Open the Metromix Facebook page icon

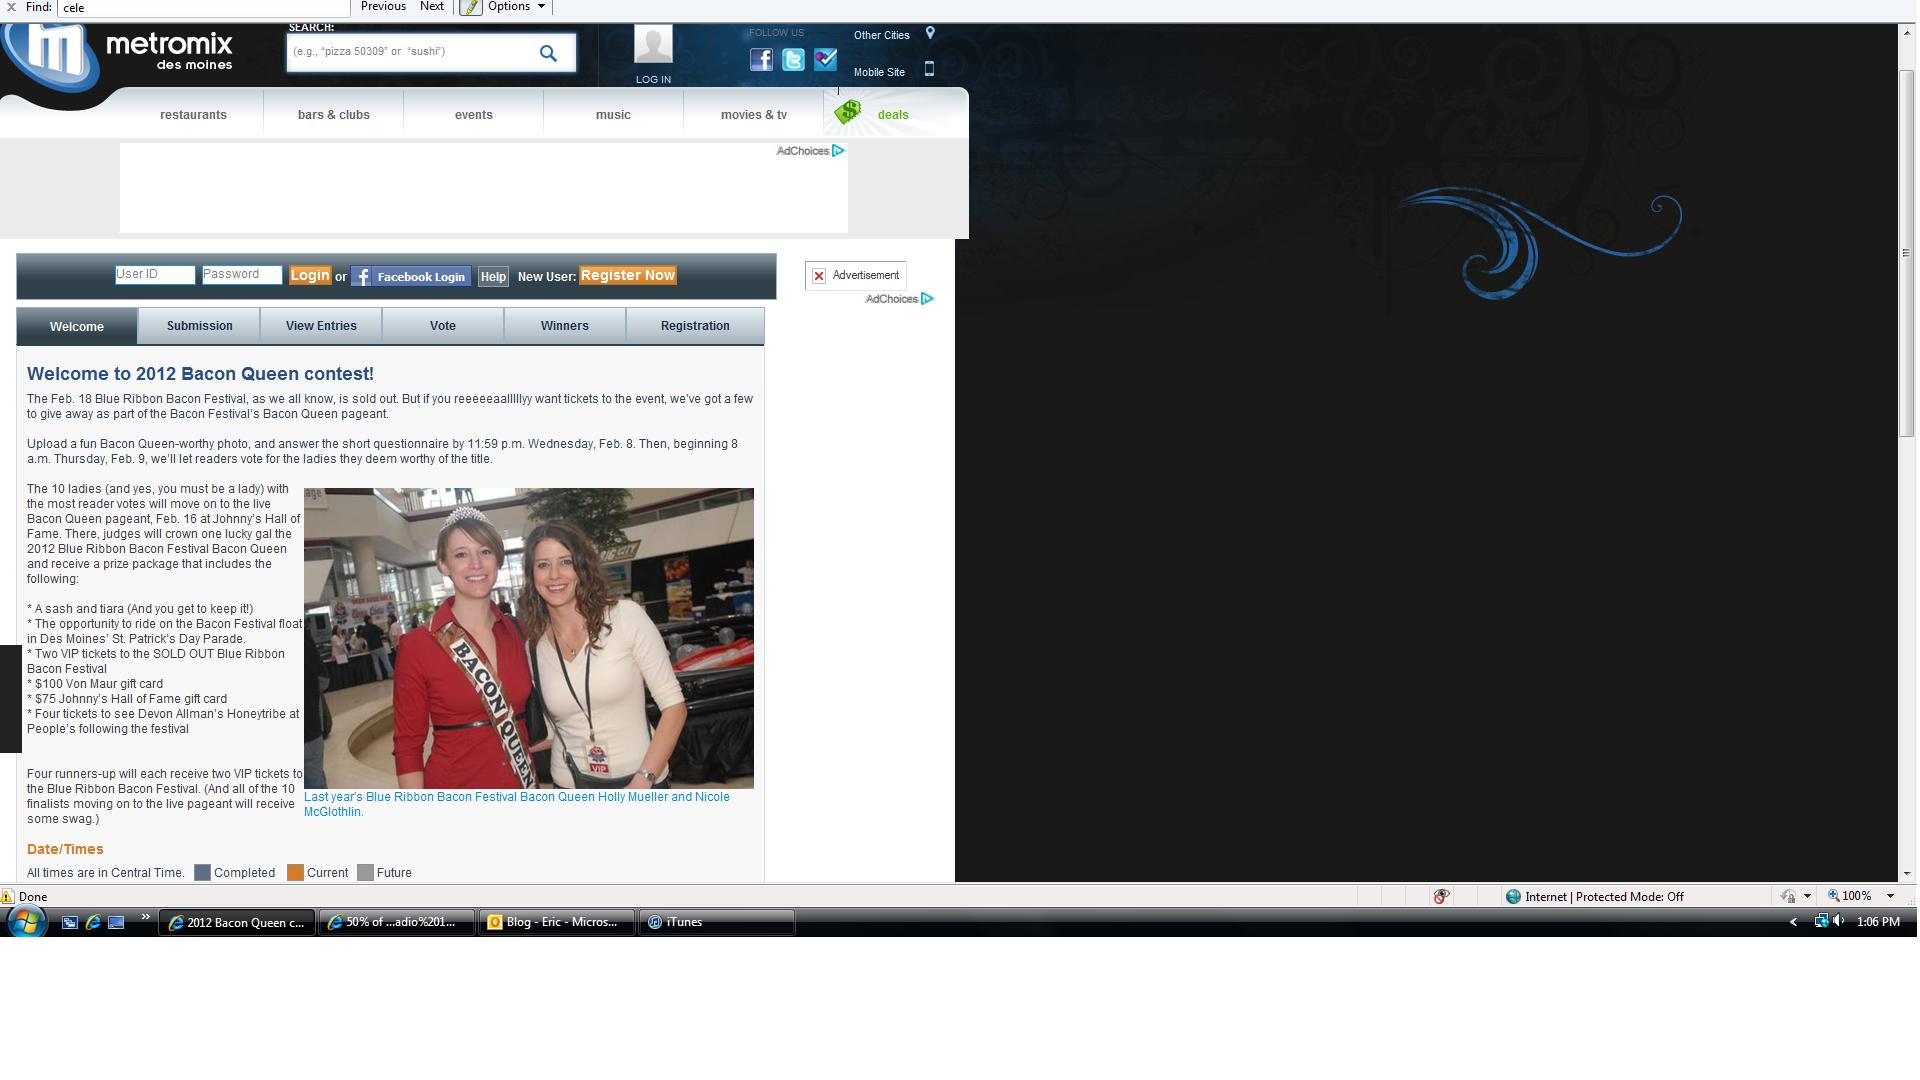[761, 60]
